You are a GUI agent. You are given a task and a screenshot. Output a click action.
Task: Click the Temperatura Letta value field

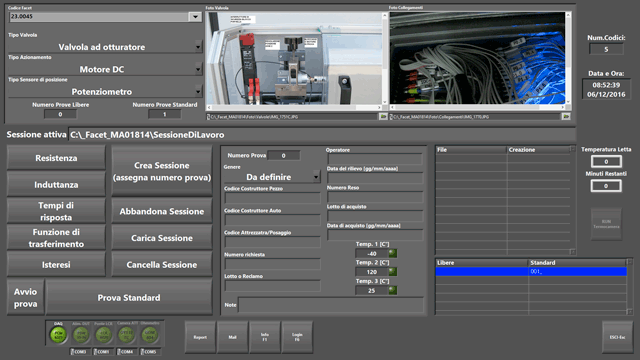606,162
